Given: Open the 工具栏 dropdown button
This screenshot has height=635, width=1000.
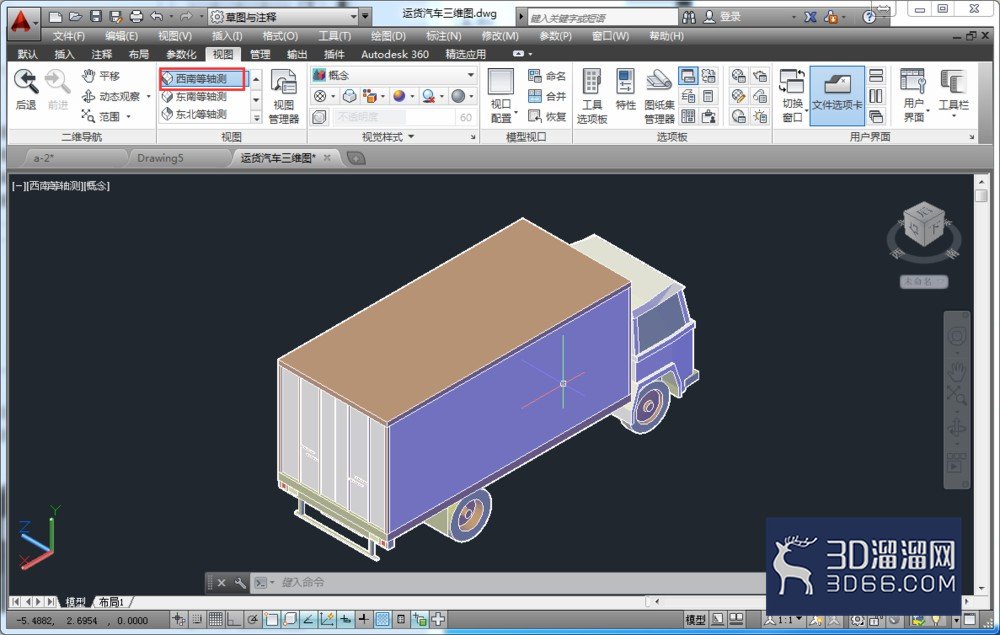Looking at the screenshot, I should (953, 96).
